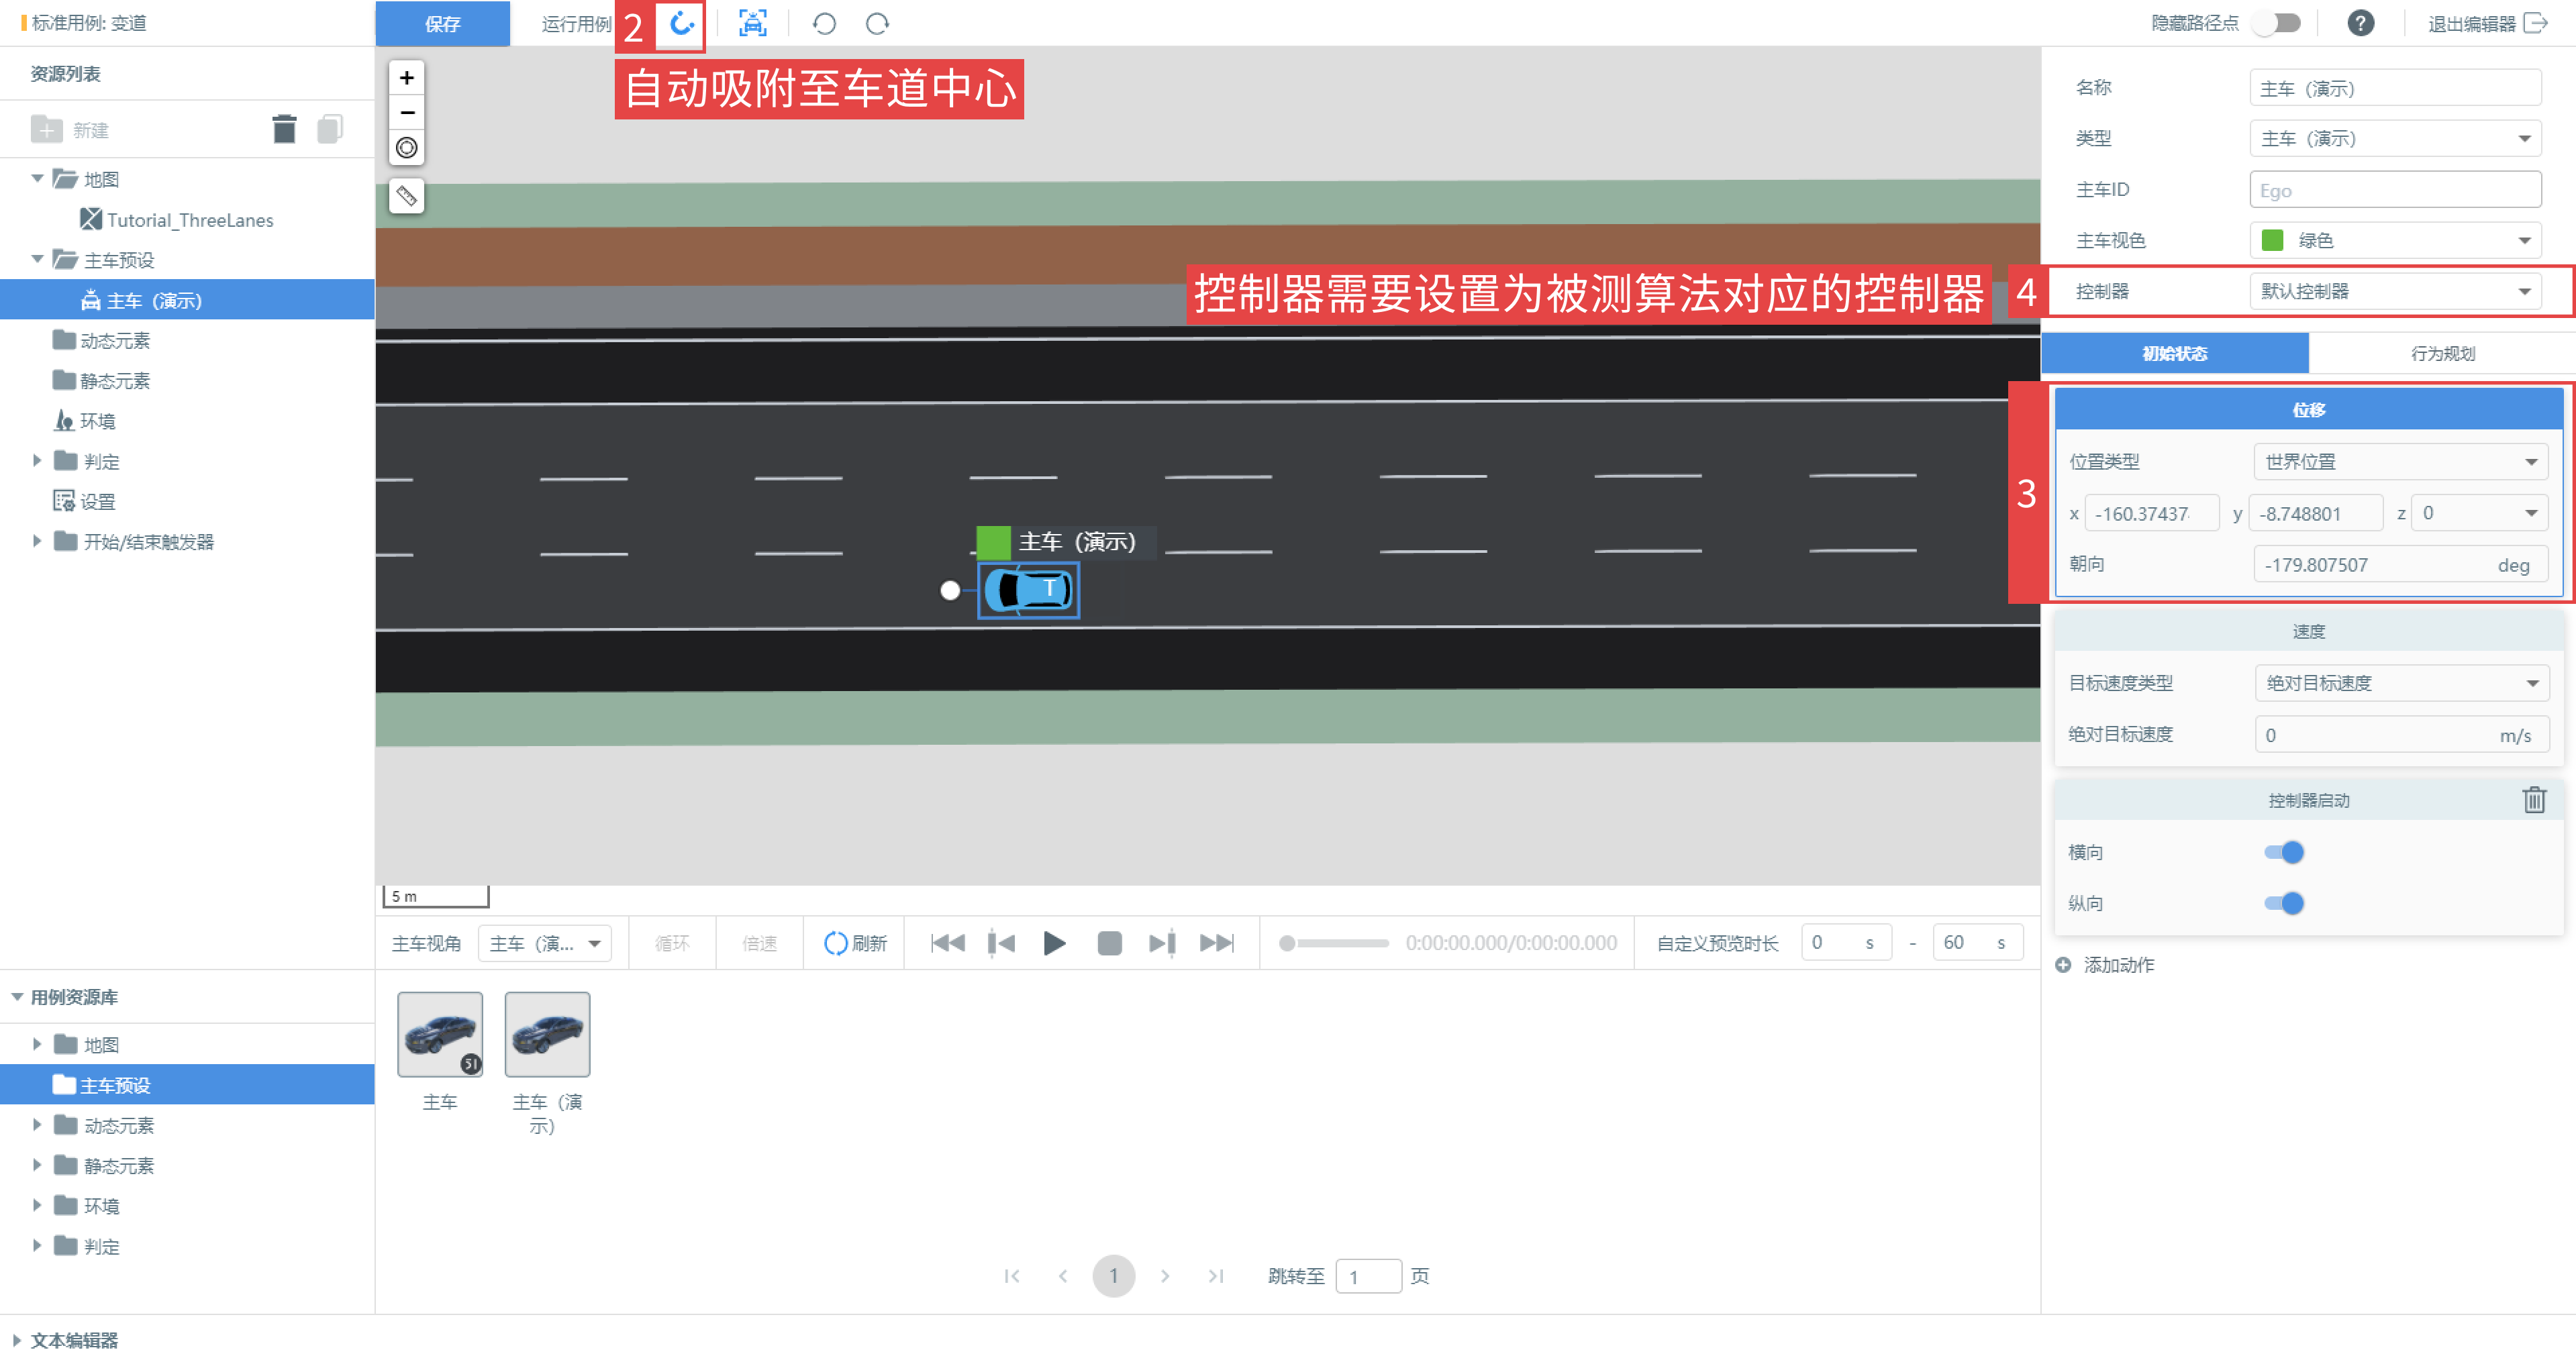Click the 运行用例 button
Image resolution: width=2576 pixels, height=1358 pixels.
coord(576,24)
